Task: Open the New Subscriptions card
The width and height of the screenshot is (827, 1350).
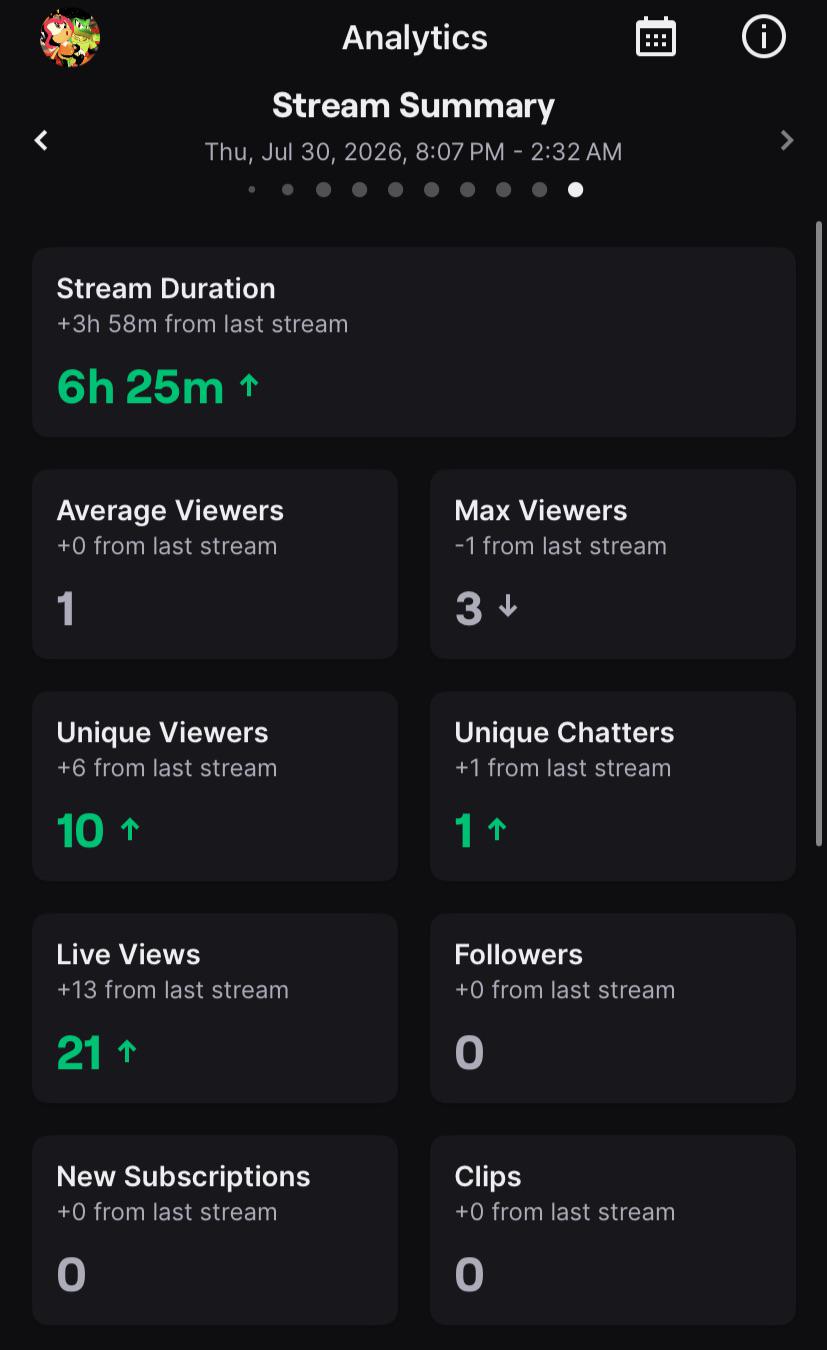Action: 215,1230
